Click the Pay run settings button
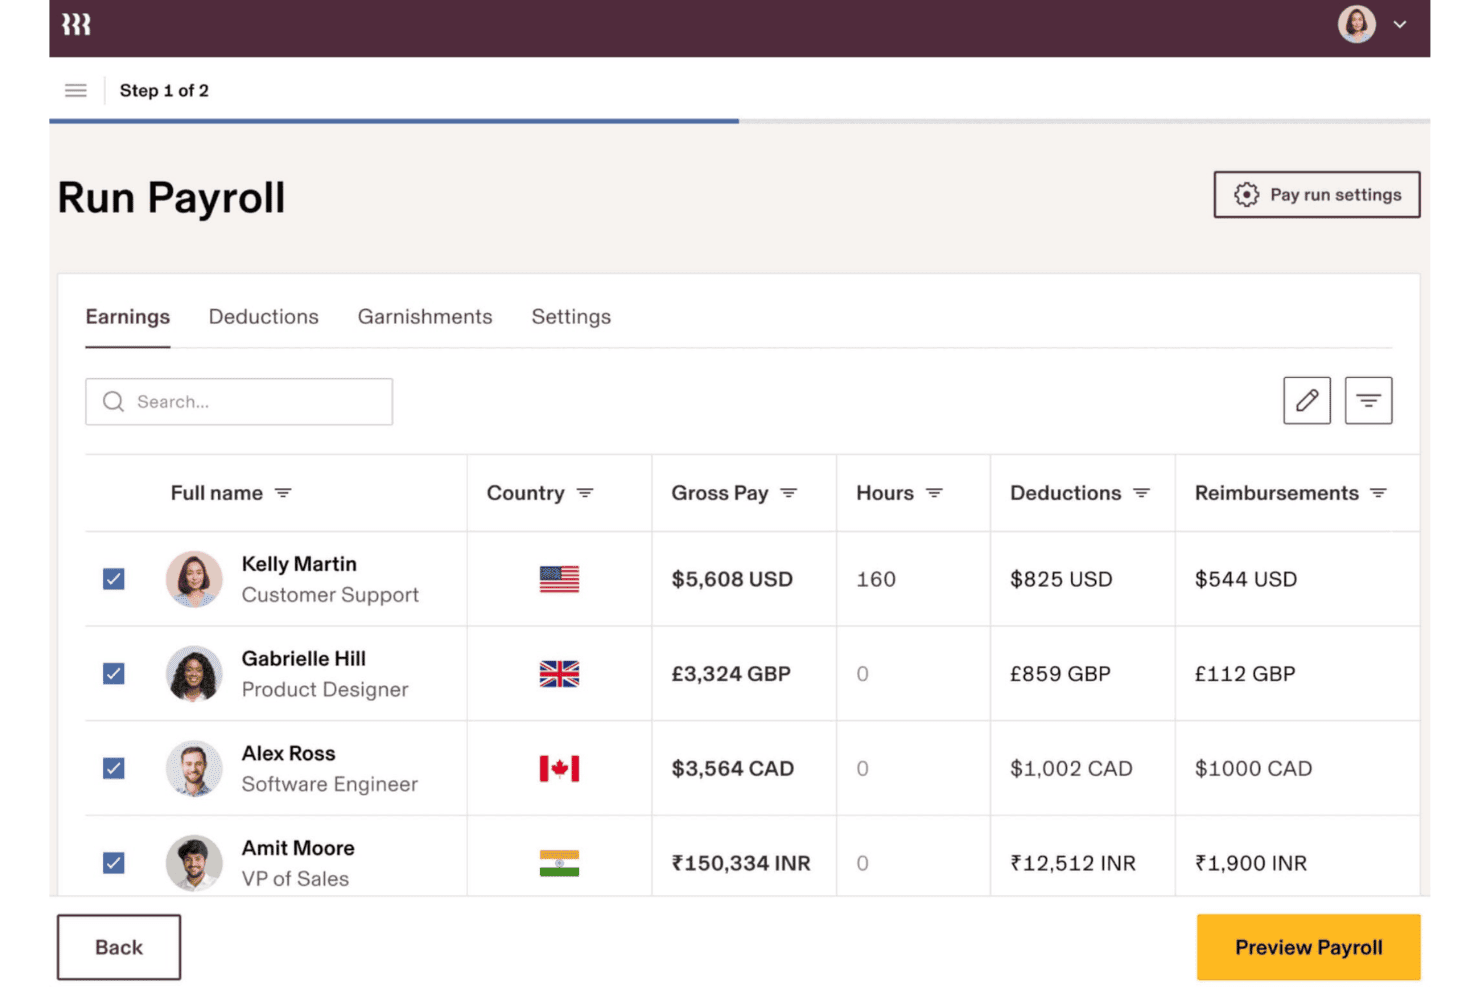Image resolution: width=1480 pixels, height=987 pixels. 1317,194
